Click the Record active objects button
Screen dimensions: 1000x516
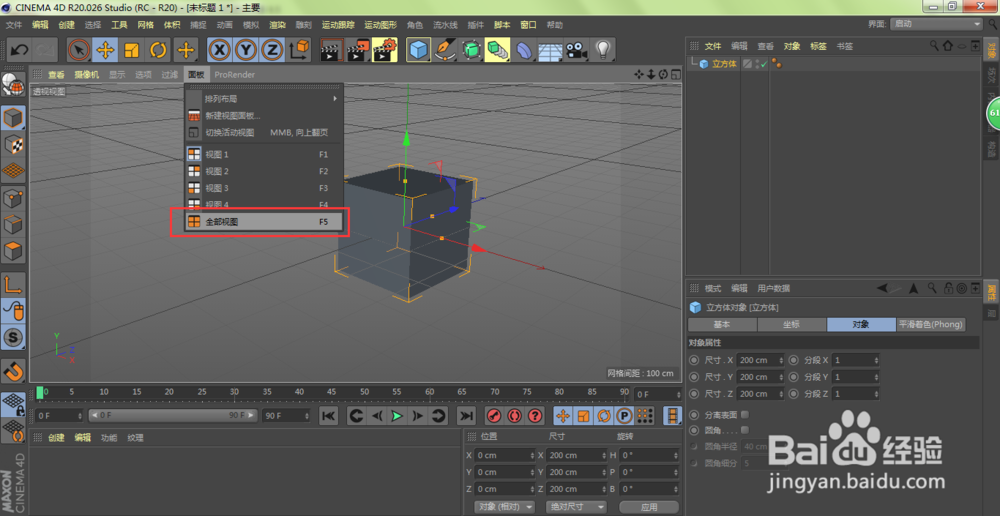pyautogui.click(x=493, y=416)
